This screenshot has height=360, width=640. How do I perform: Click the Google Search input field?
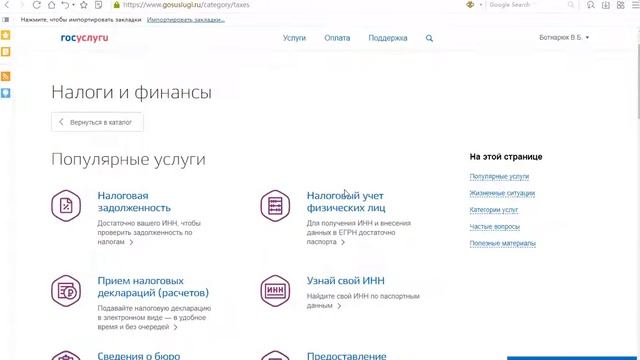pyautogui.click(x=527, y=5)
